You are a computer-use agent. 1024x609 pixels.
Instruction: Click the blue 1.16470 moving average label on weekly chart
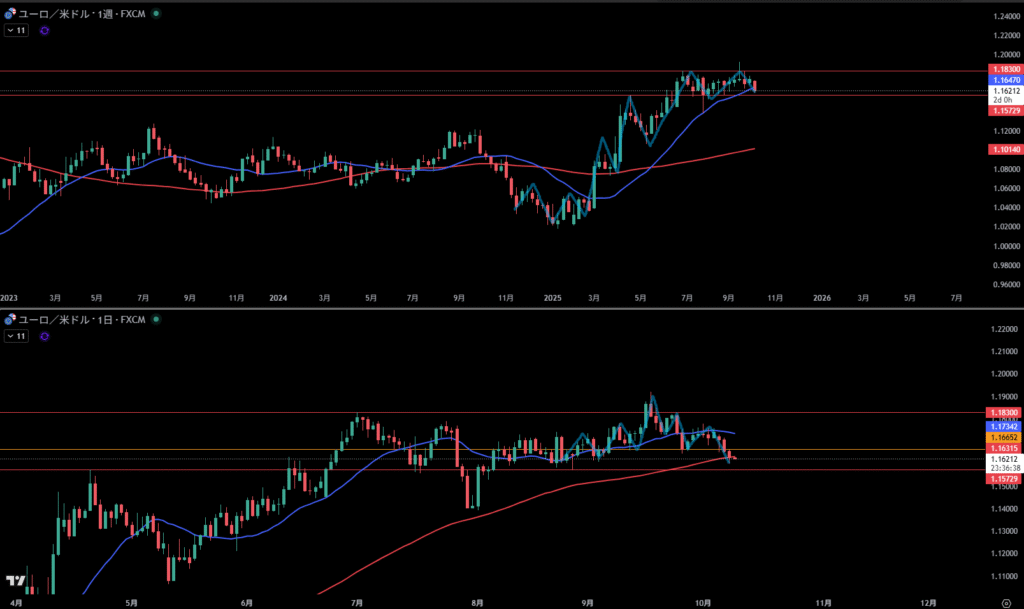coord(1004,79)
